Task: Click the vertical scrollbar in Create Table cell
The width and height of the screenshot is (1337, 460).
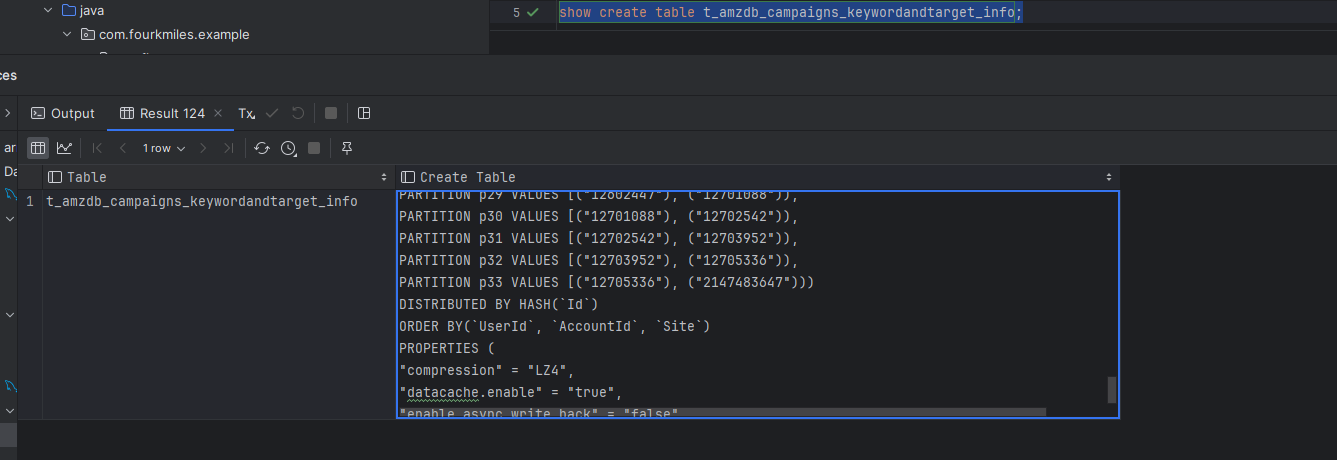Action: (x=1112, y=389)
